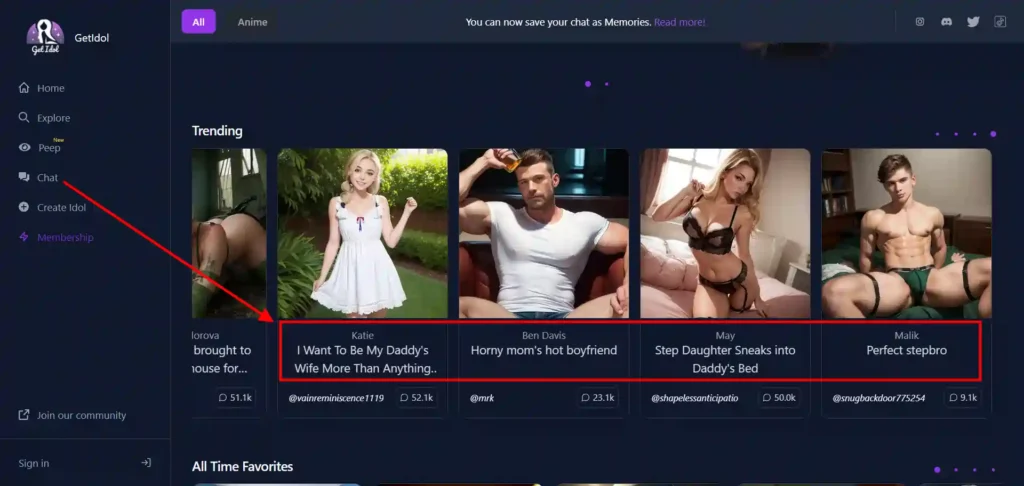Viewport: 1024px width, 486px height.
Task: Click the Explore label
Action: [x=54, y=118]
